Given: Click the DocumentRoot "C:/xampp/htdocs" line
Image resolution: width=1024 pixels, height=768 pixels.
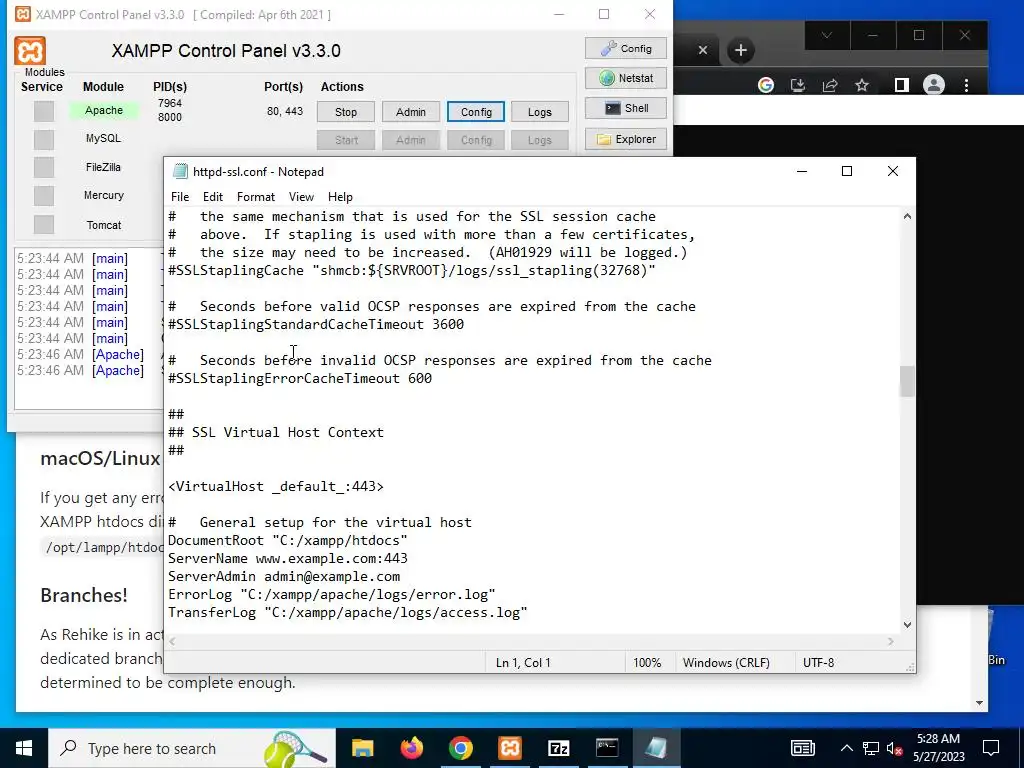Looking at the screenshot, I should click(x=288, y=540).
